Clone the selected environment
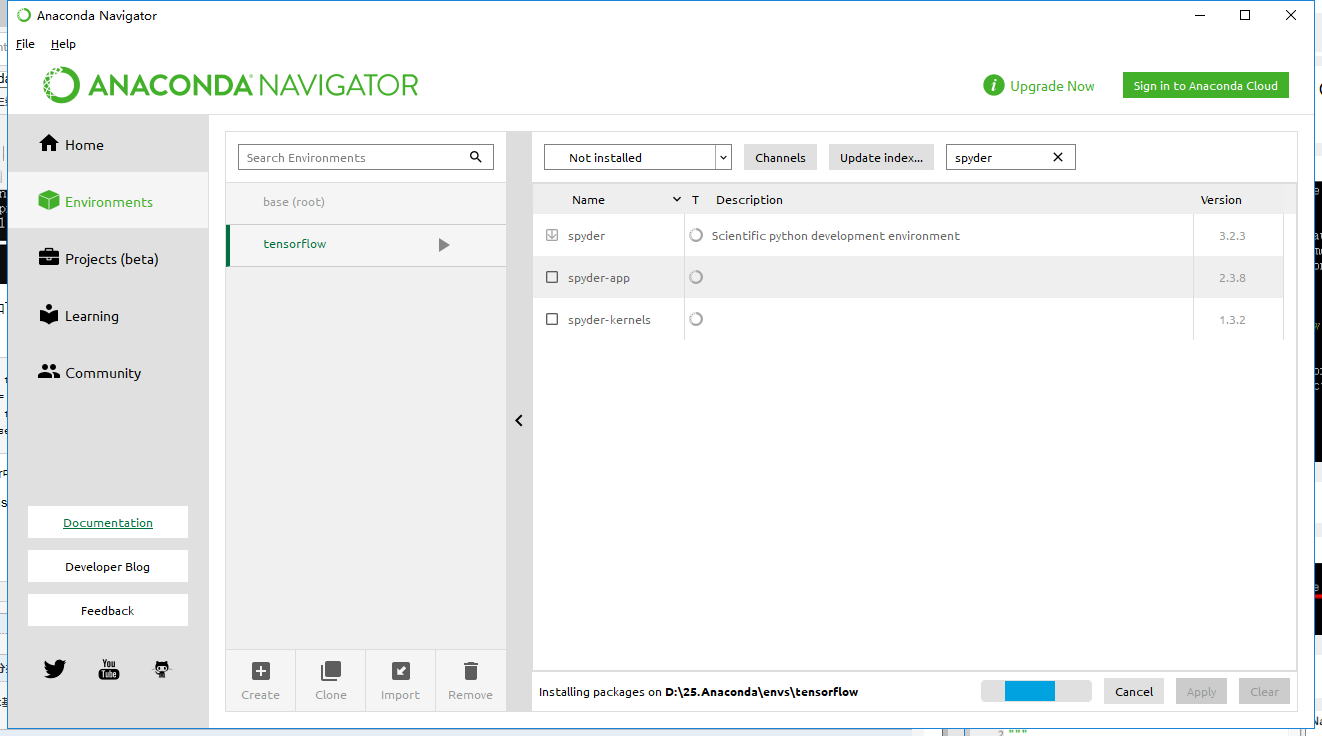 tap(331, 680)
